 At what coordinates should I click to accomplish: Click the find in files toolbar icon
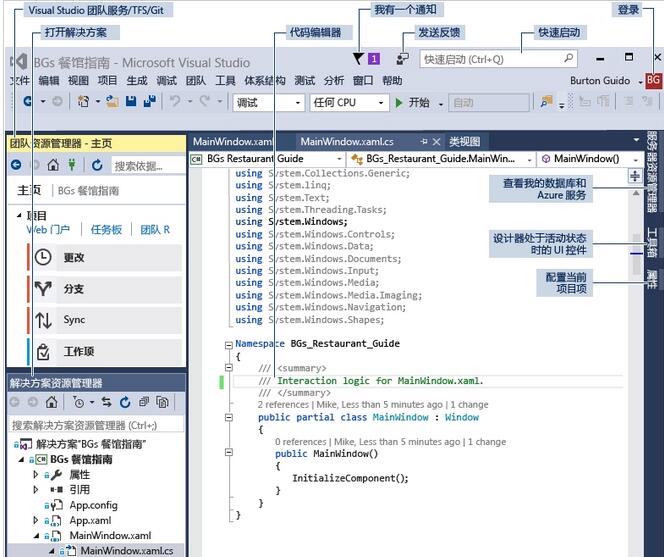point(546,102)
